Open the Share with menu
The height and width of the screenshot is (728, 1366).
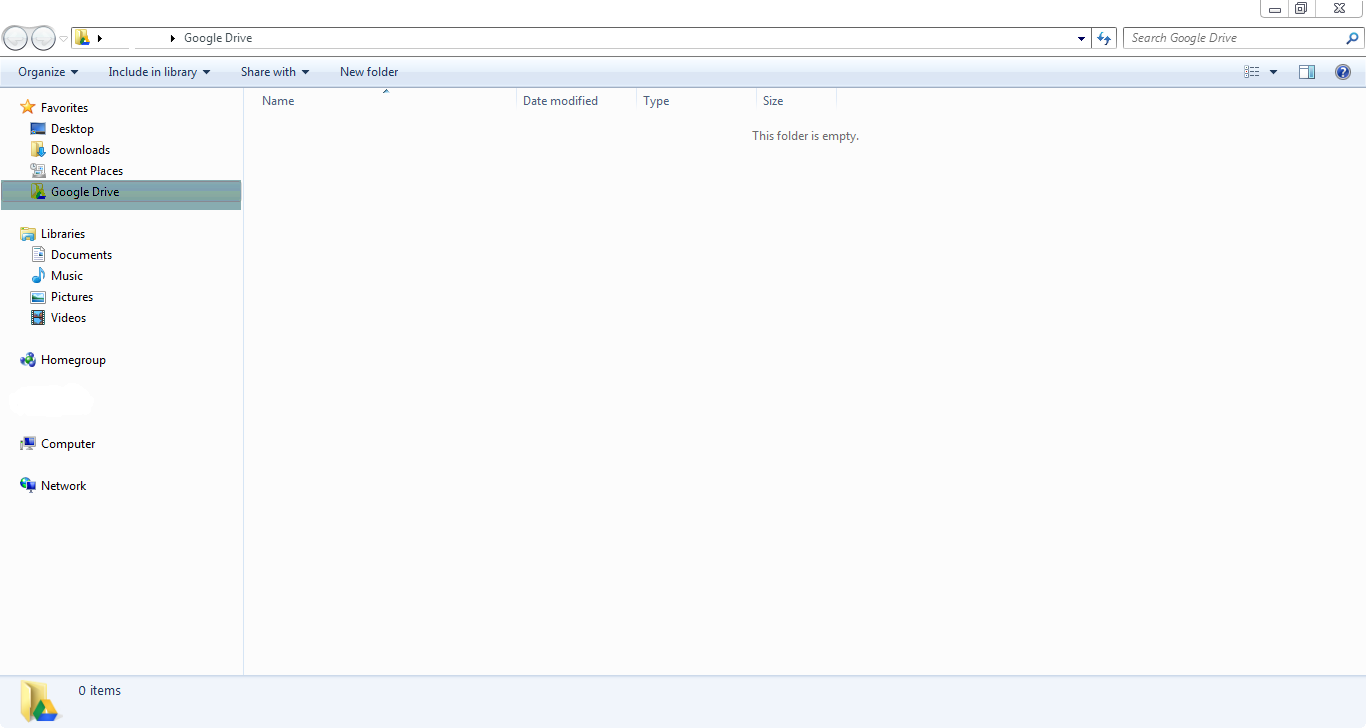click(275, 72)
